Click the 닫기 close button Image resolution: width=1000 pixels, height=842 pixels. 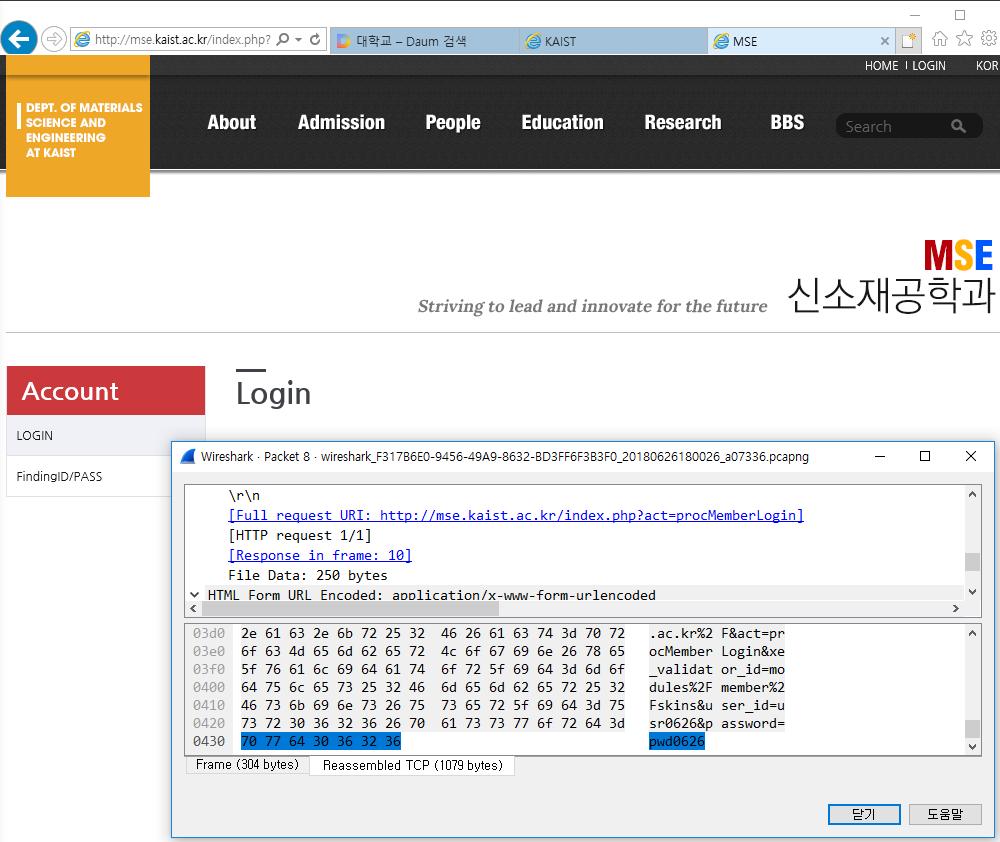864,815
